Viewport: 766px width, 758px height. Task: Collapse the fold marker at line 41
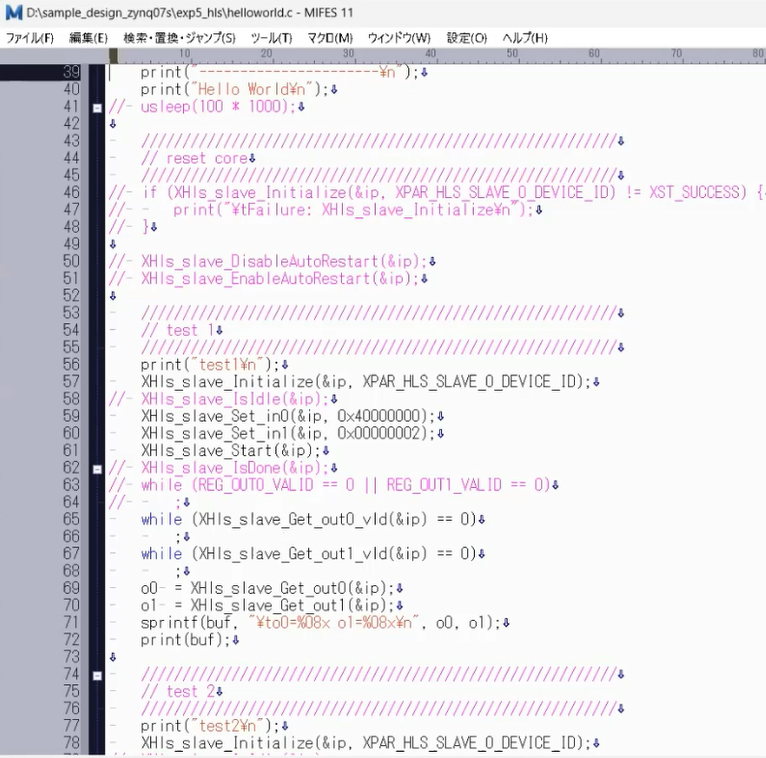pyautogui.click(x=97, y=106)
